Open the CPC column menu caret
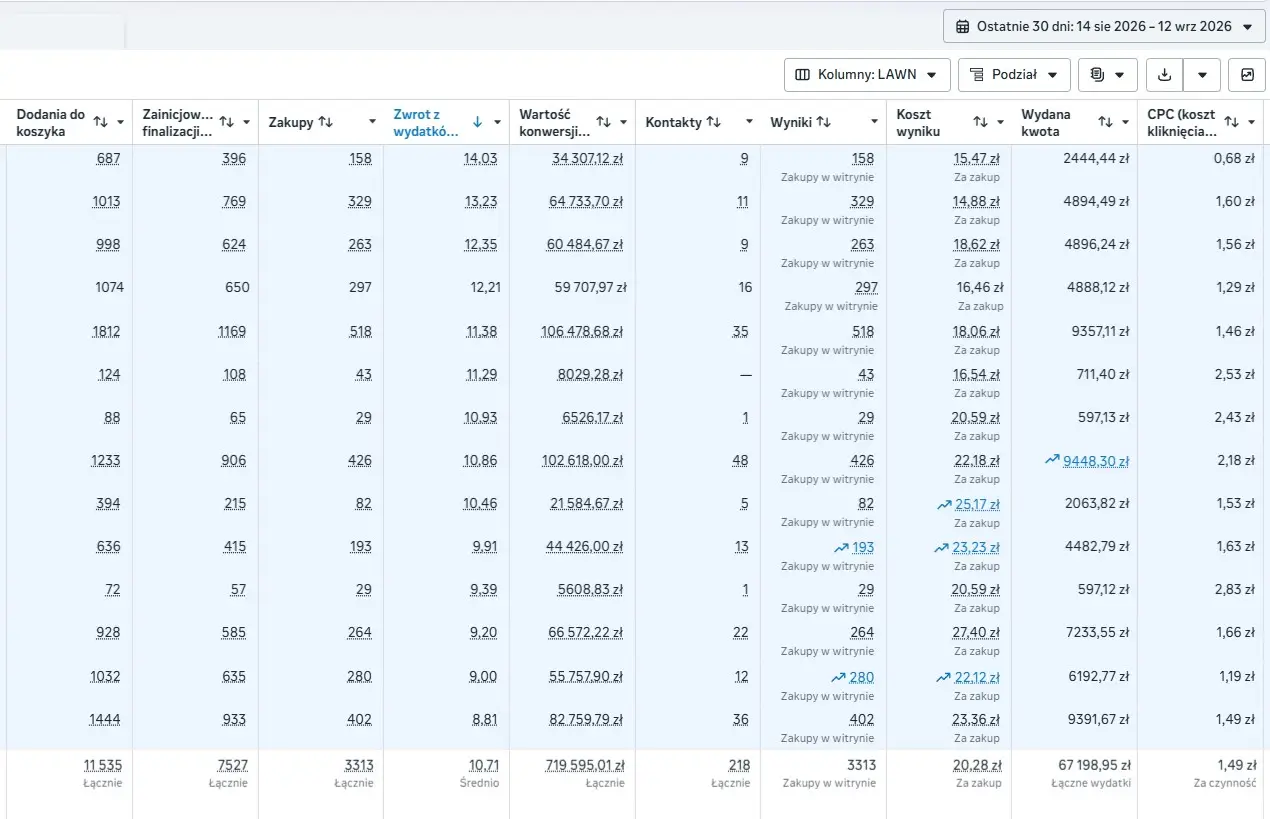Viewport: 1270px width, 819px height. click(1251, 122)
